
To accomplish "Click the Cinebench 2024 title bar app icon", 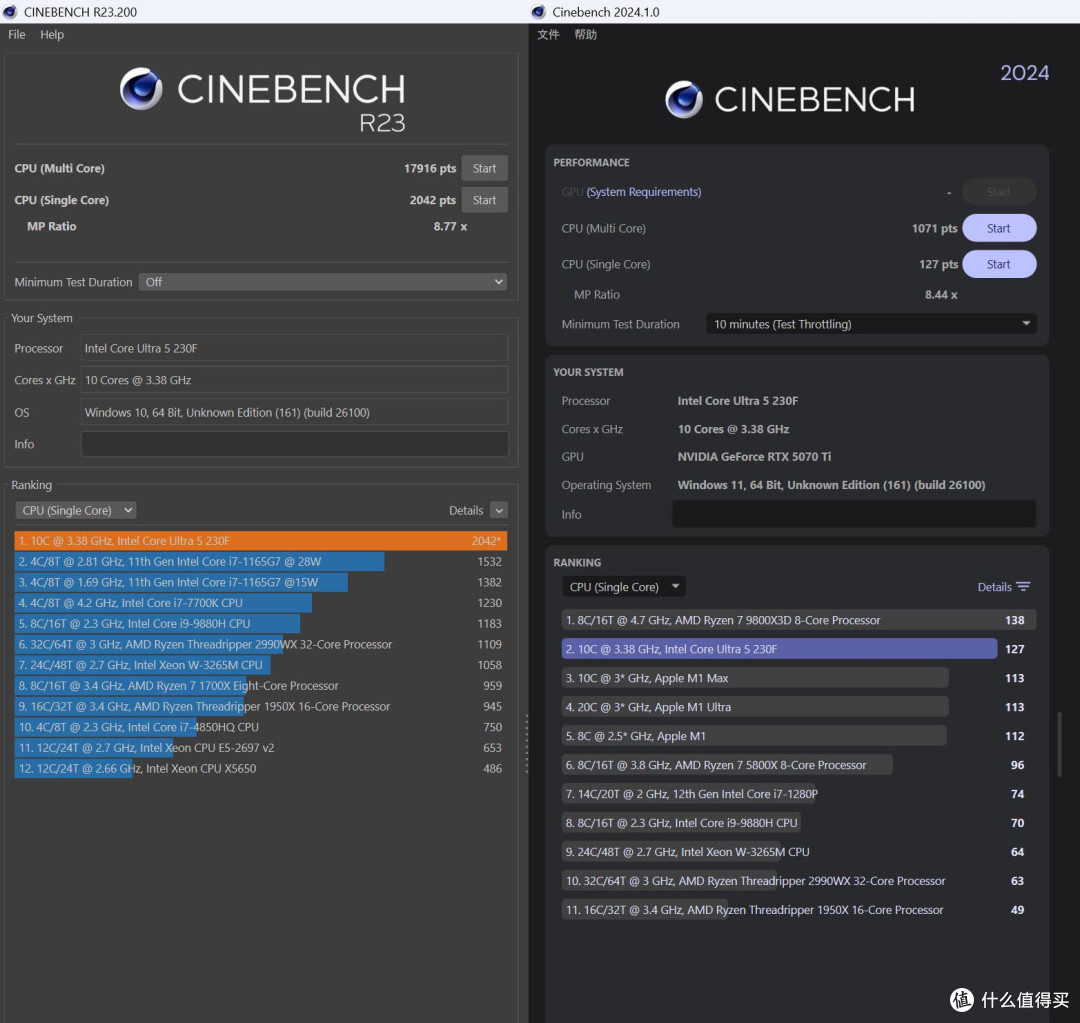I will (x=539, y=12).
